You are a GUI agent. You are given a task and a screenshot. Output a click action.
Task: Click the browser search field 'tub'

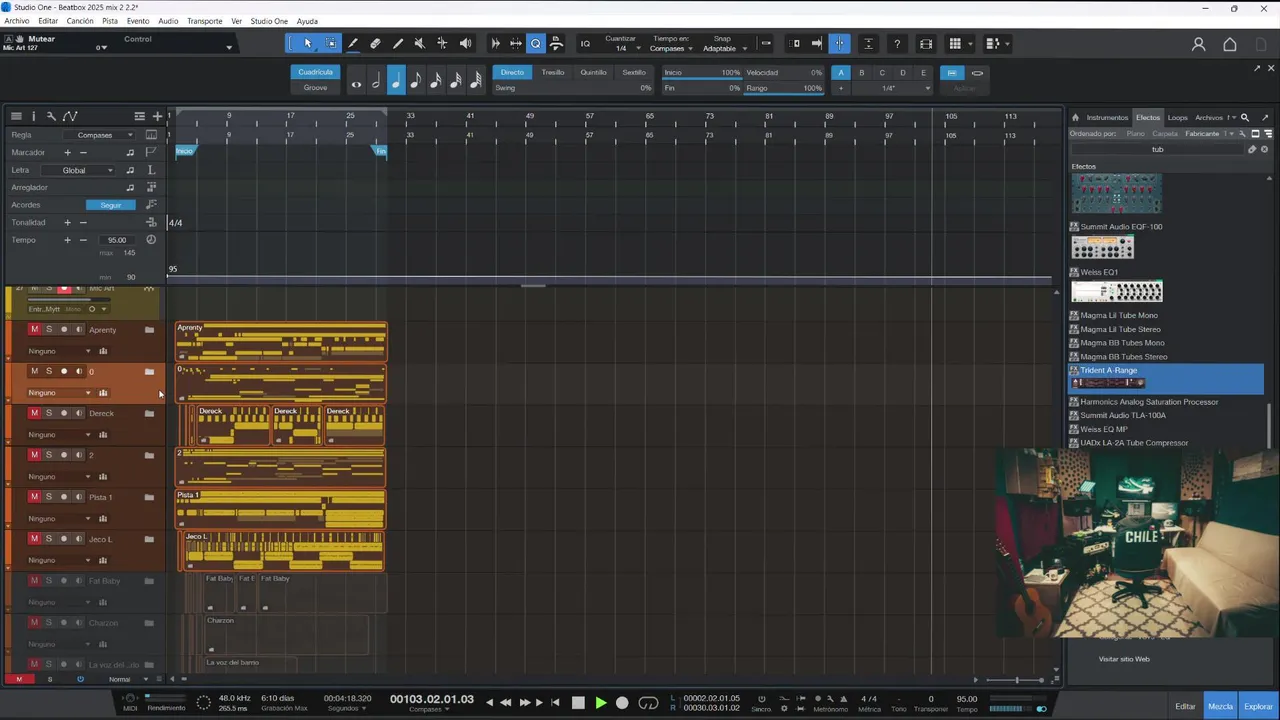tap(1157, 149)
